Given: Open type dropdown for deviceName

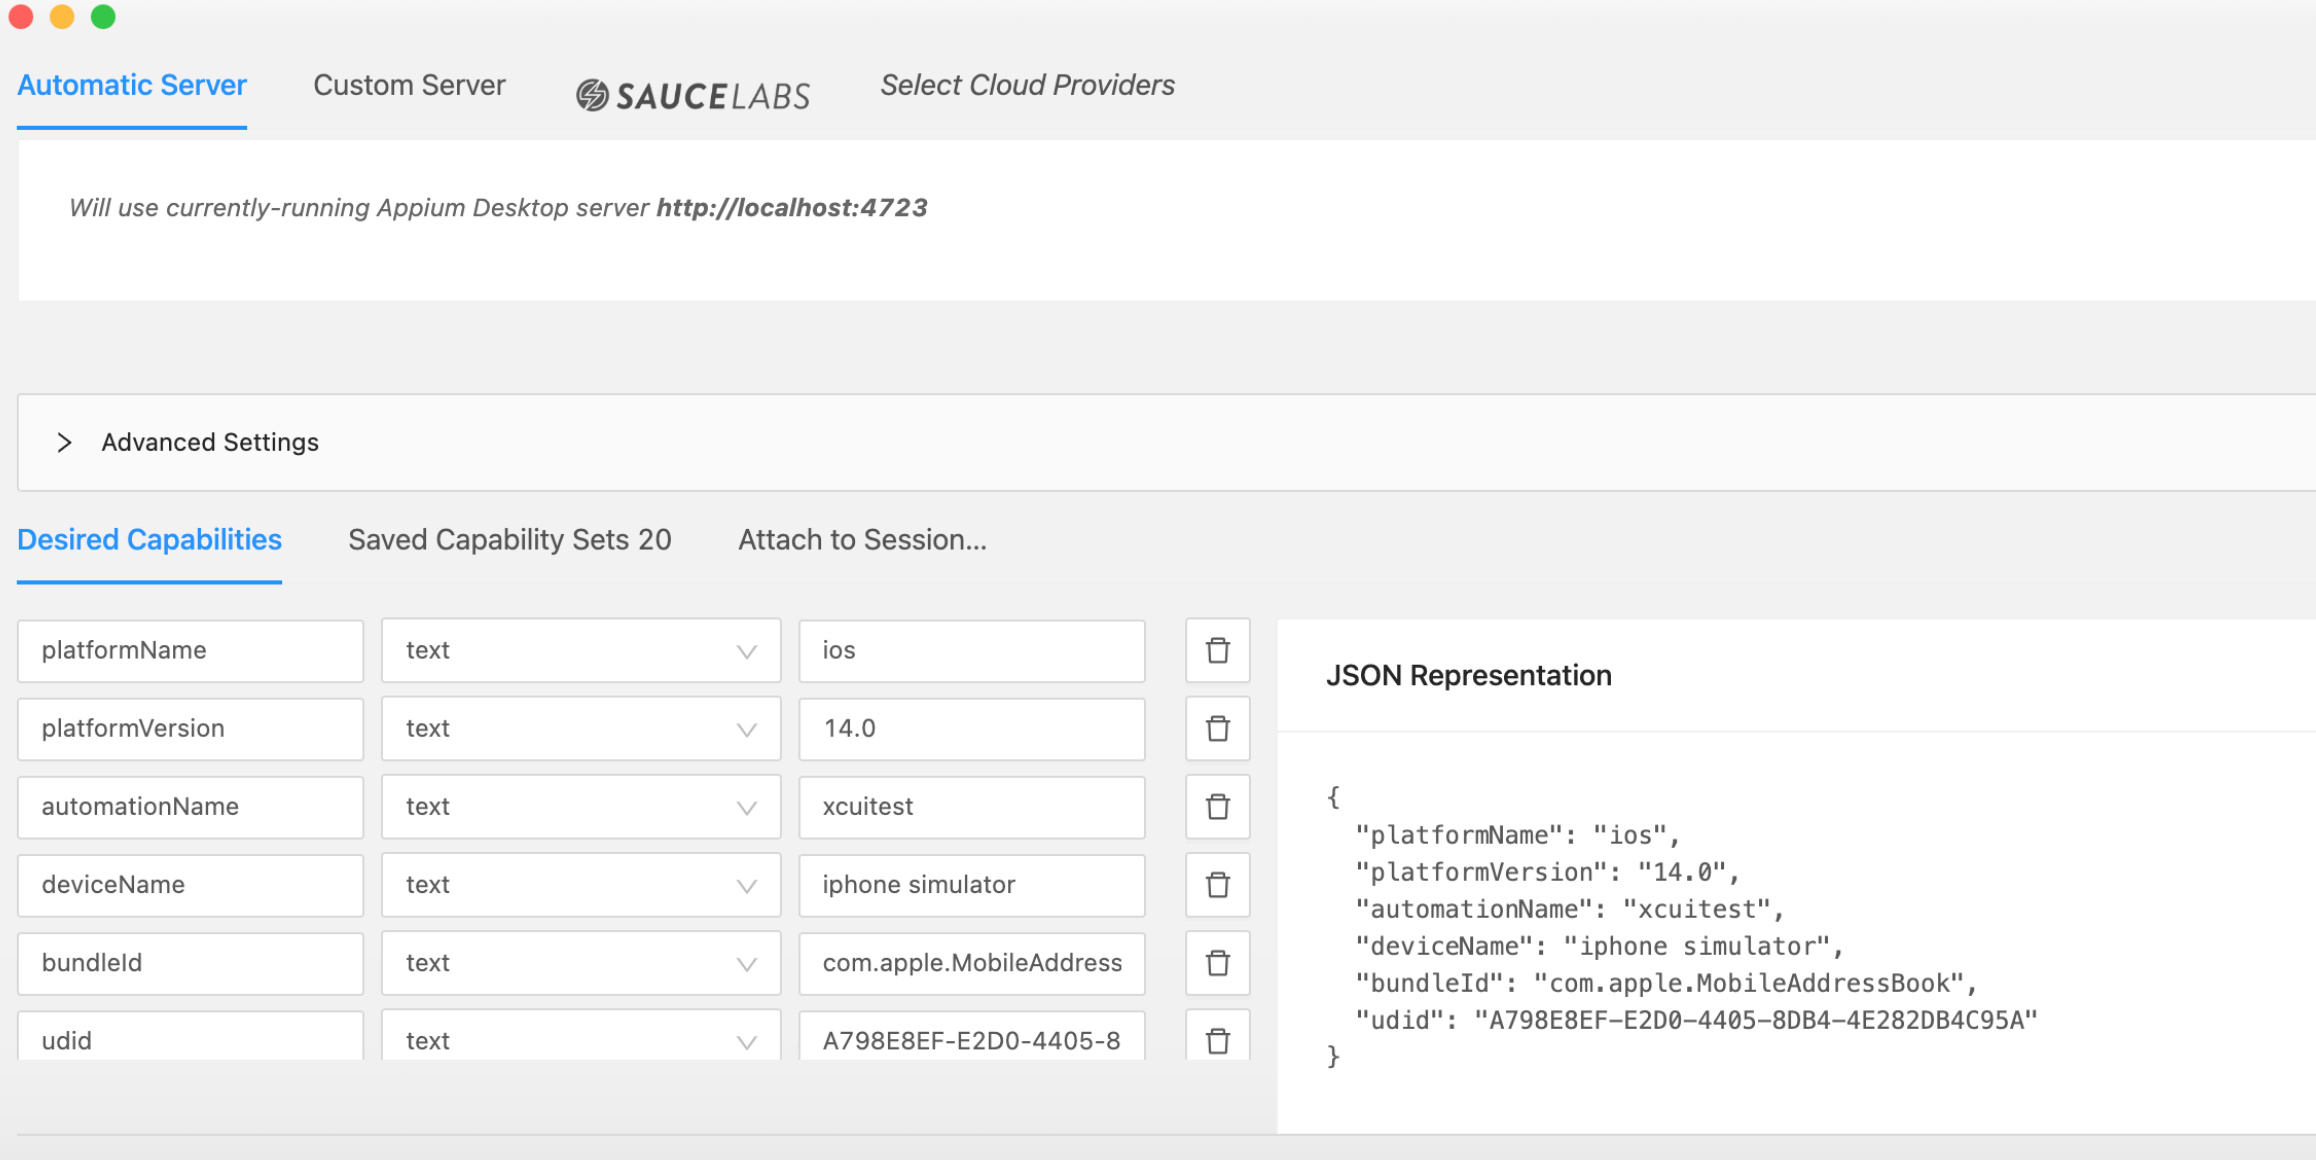Looking at the screenshot, I should coord(581,884).
